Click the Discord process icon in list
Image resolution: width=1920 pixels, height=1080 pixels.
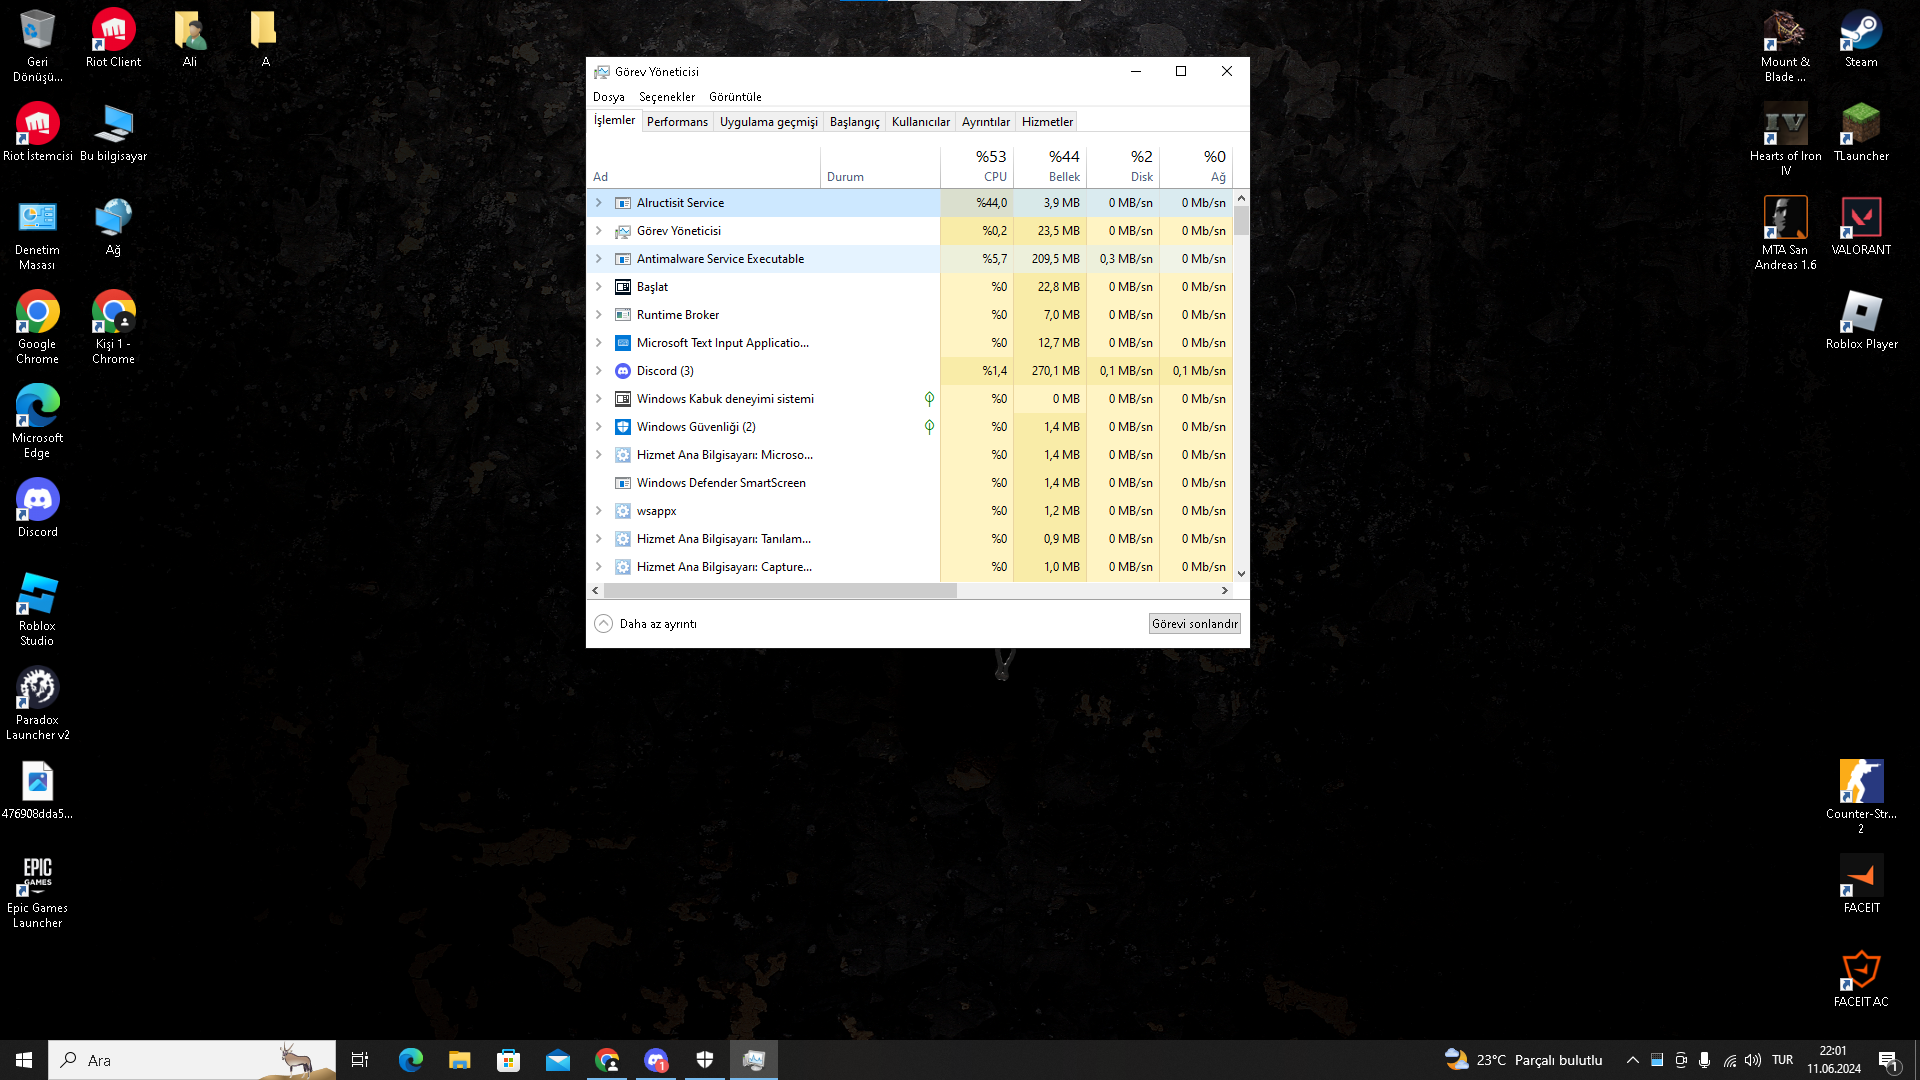coord(622,371)
